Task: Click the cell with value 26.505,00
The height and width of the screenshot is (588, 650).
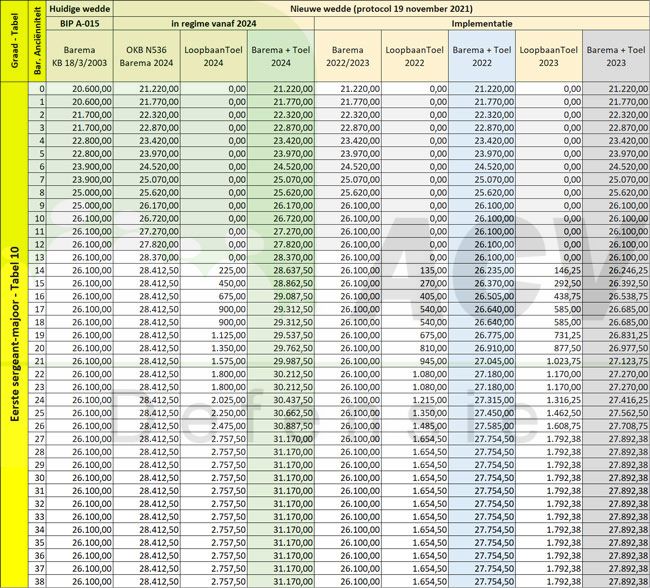Action: point(482,296)
